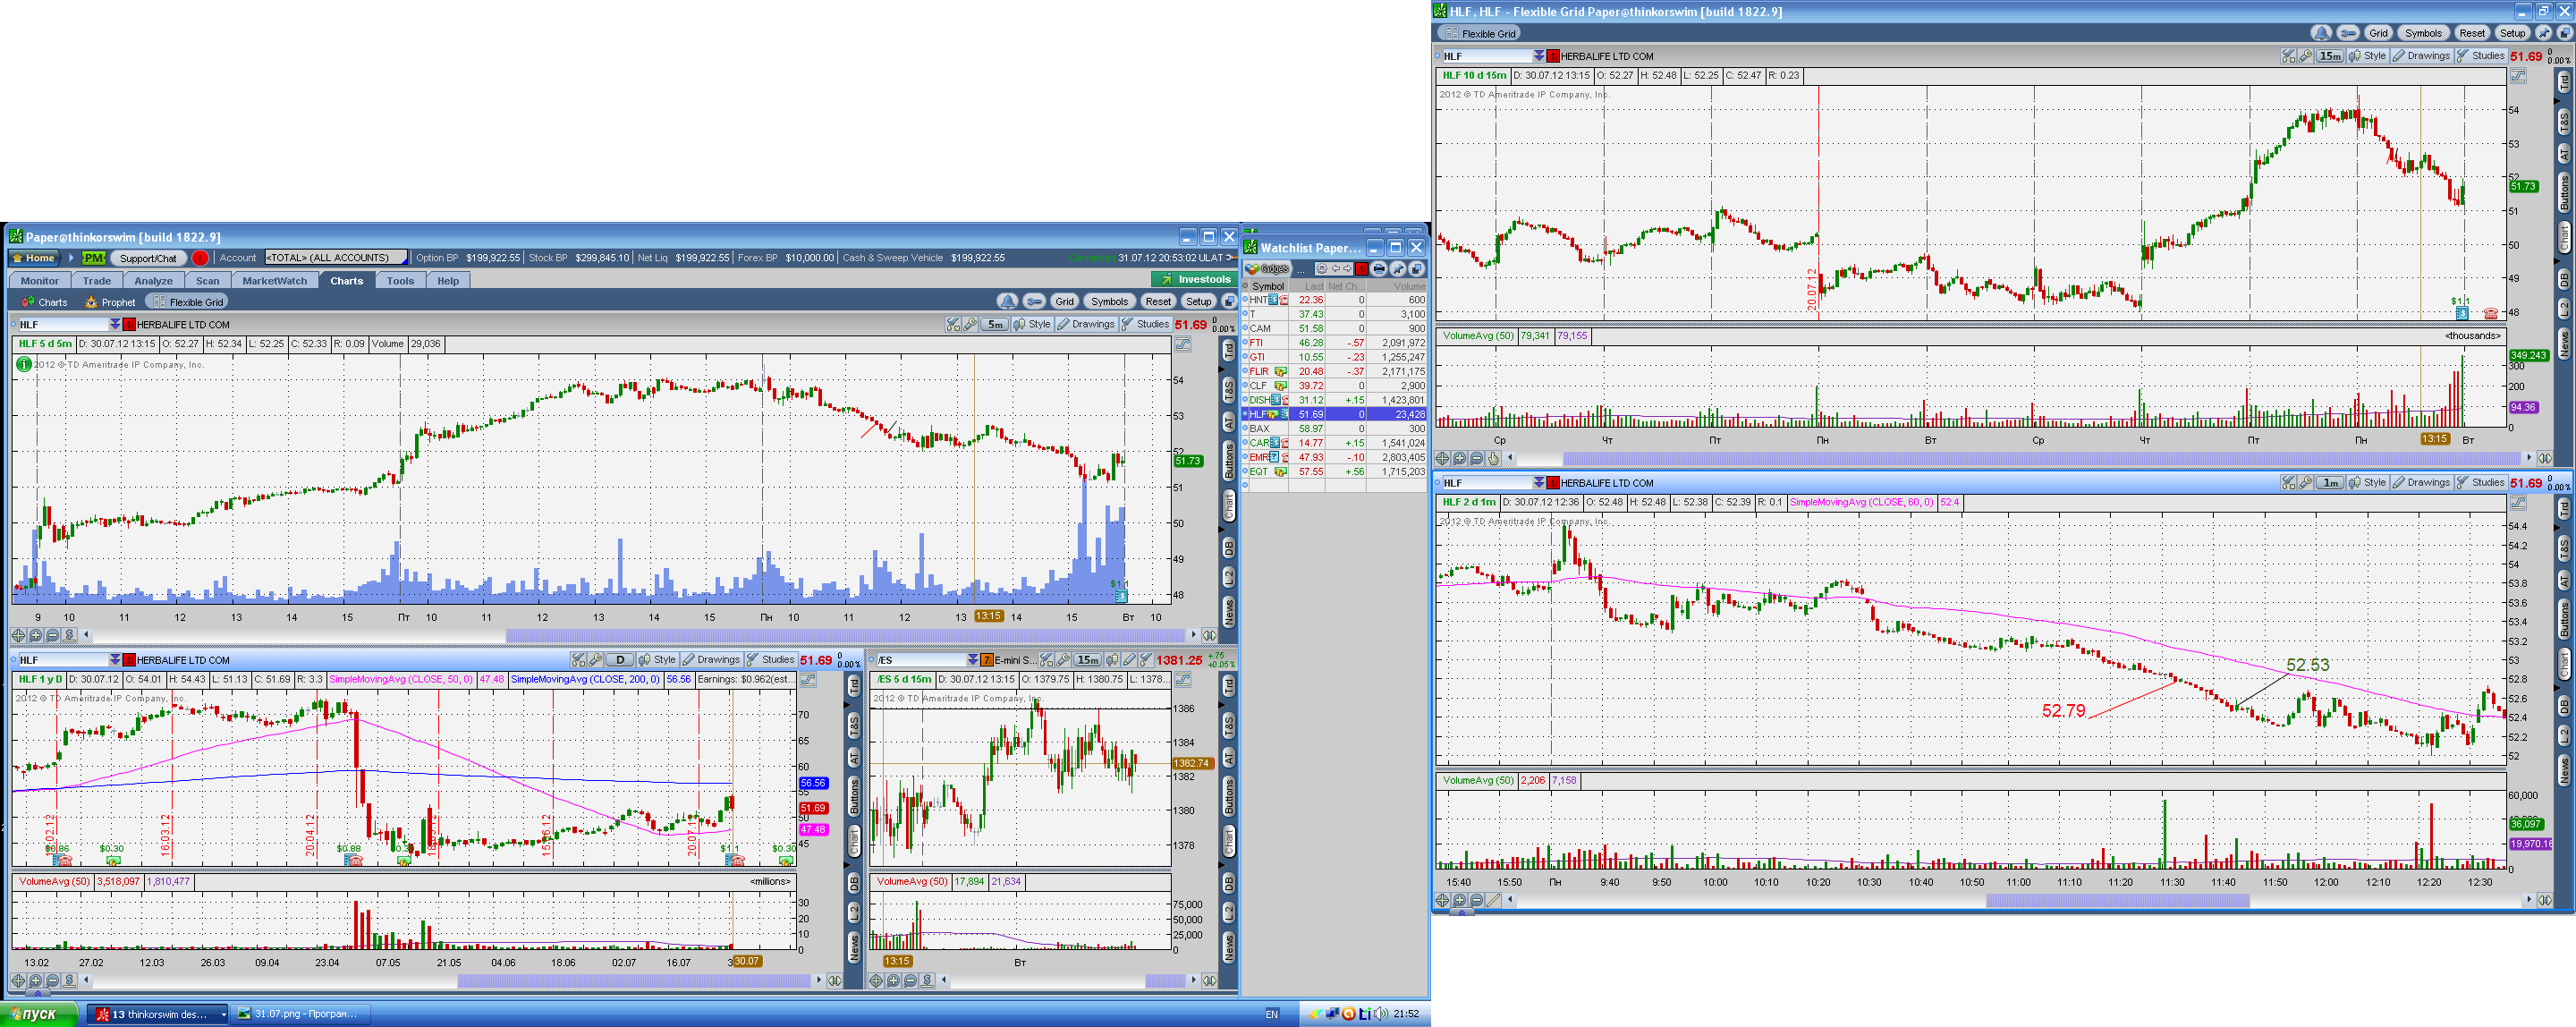Open Studies menu on HLF daily chart

click(x=770, y=660)
